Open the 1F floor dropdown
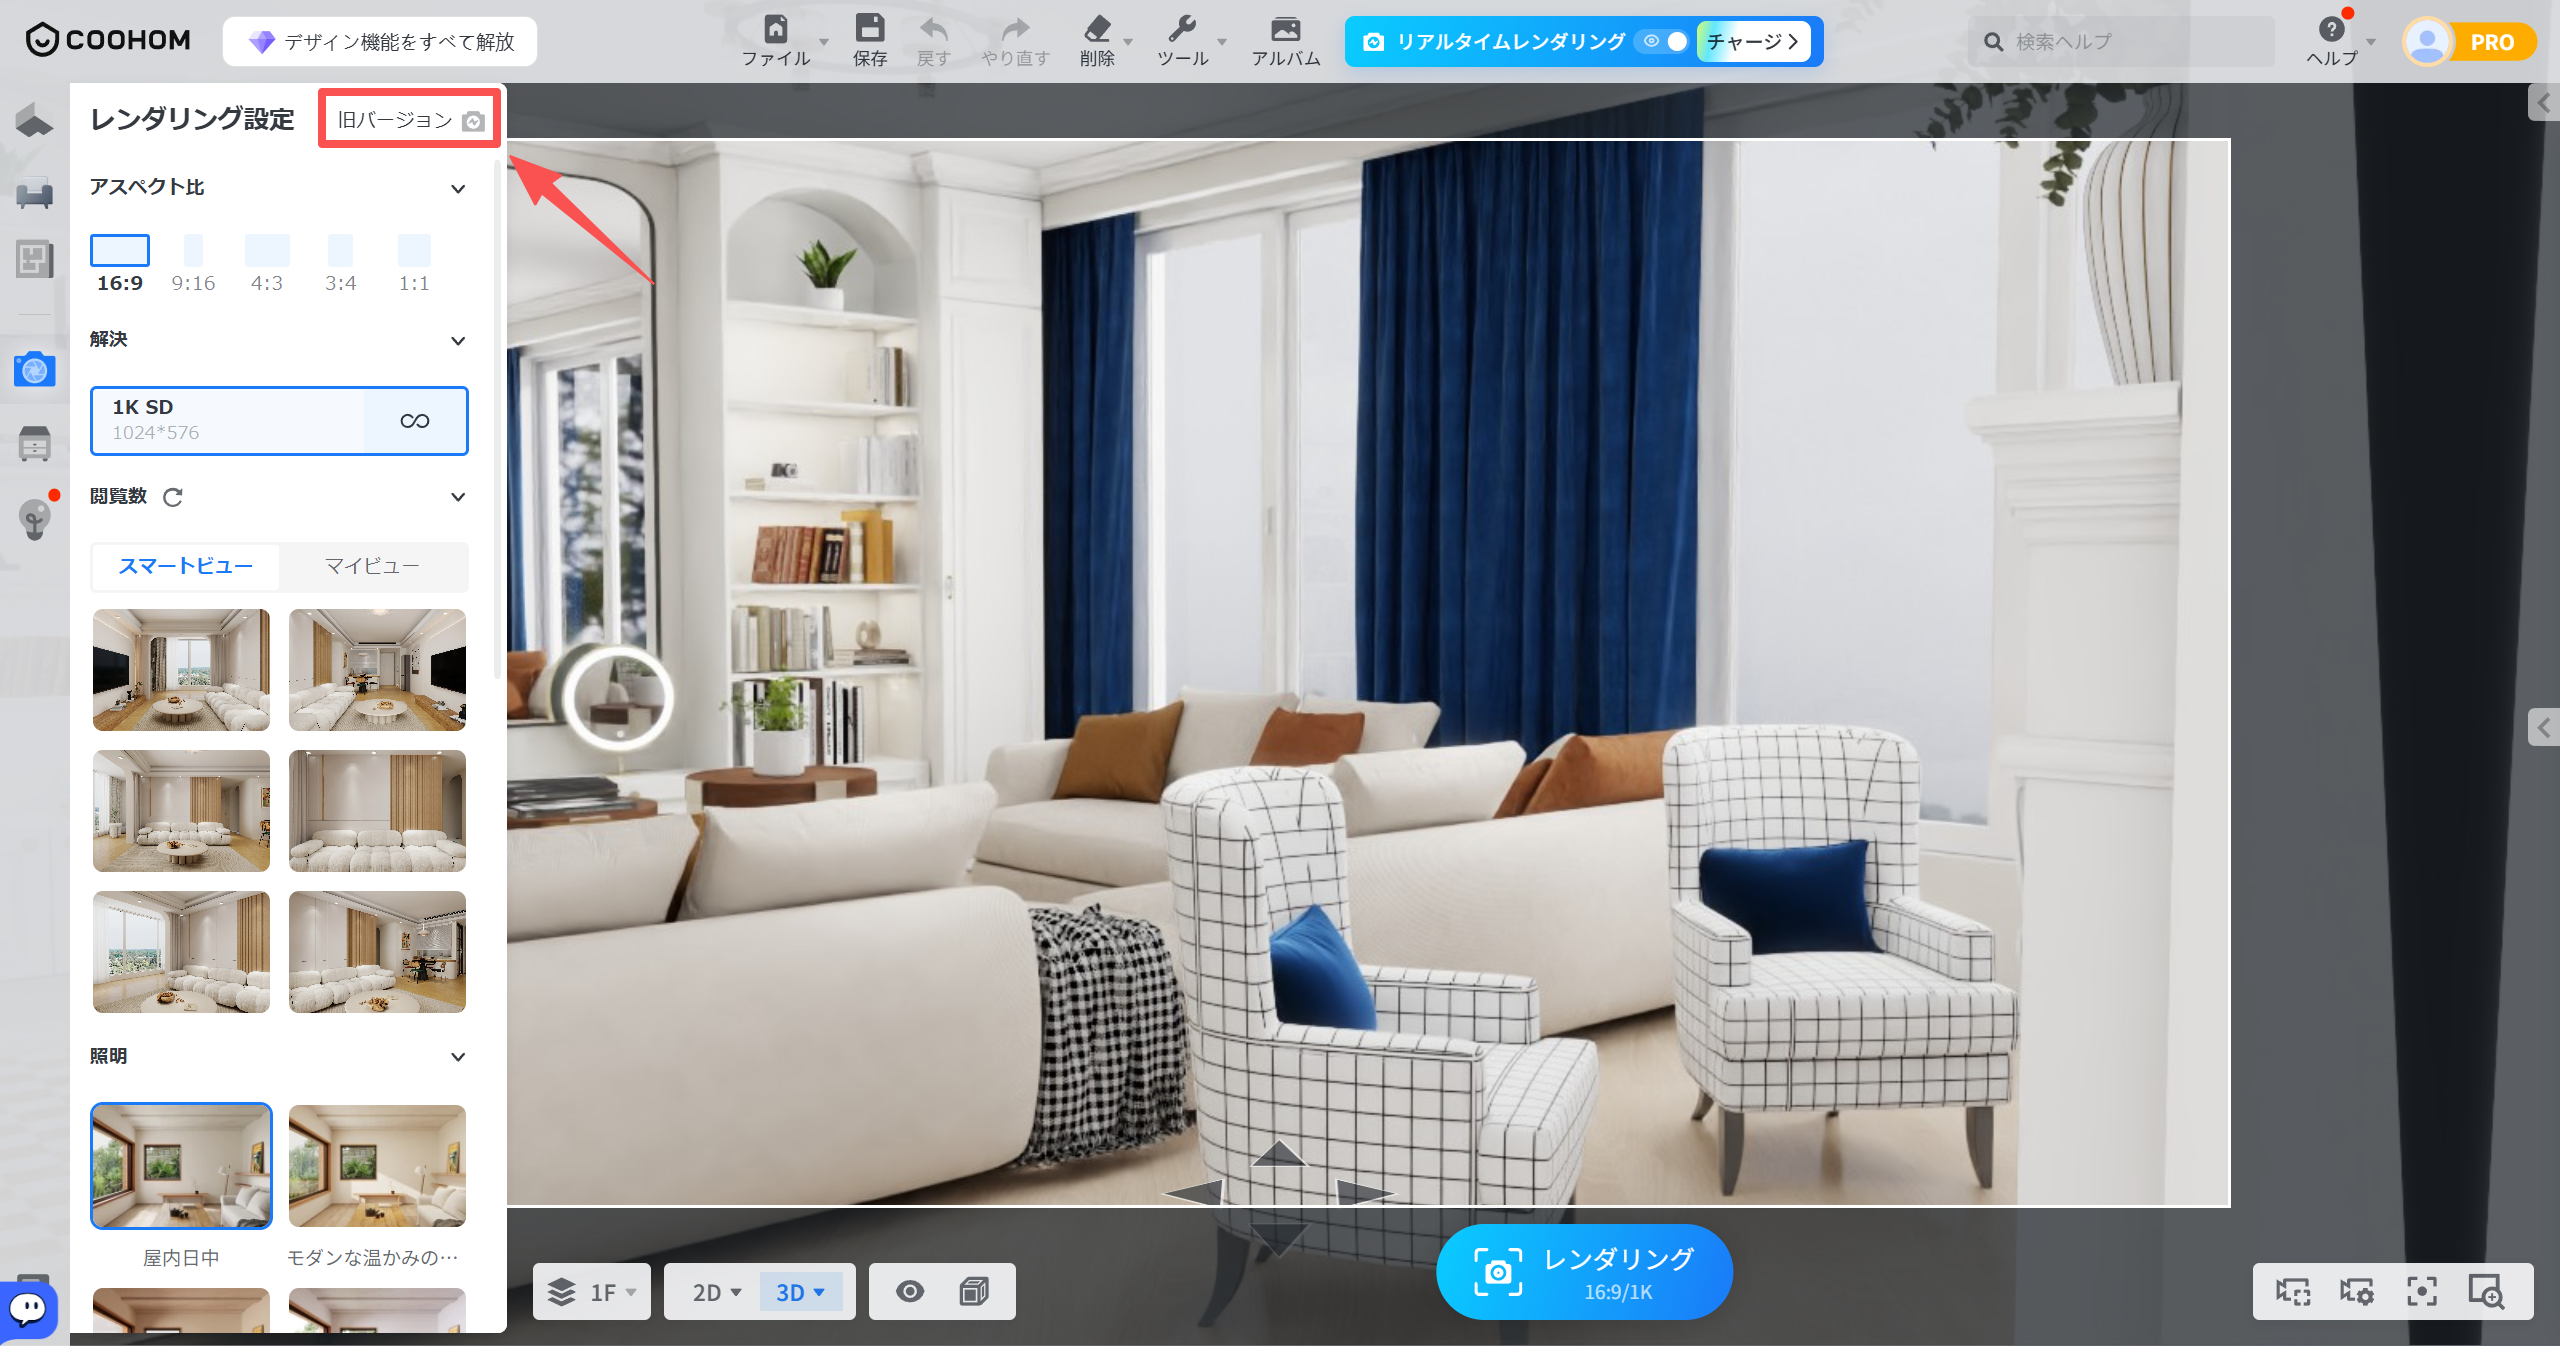The image size is (2560, 1346). coord(592,1292)
